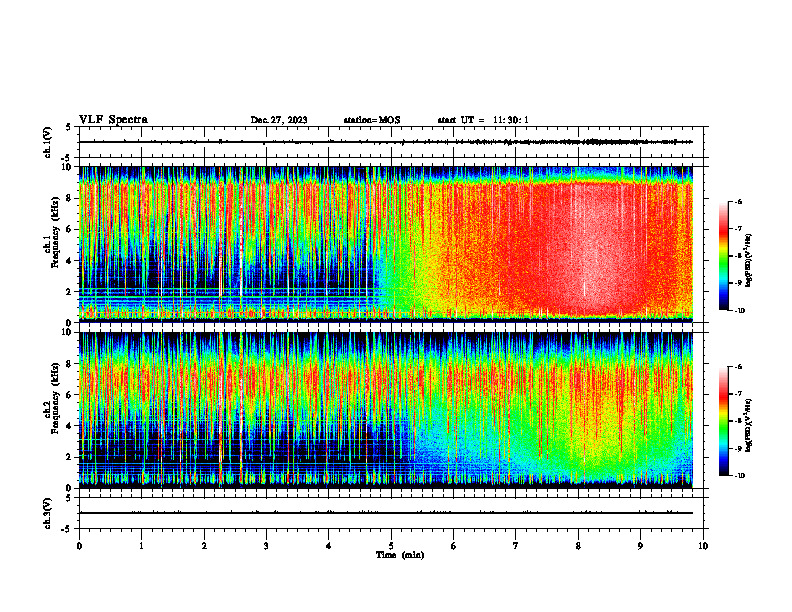Screen dimensions: 792x612
Task: Click time axis tick label "1"
Action: [141, 546]
